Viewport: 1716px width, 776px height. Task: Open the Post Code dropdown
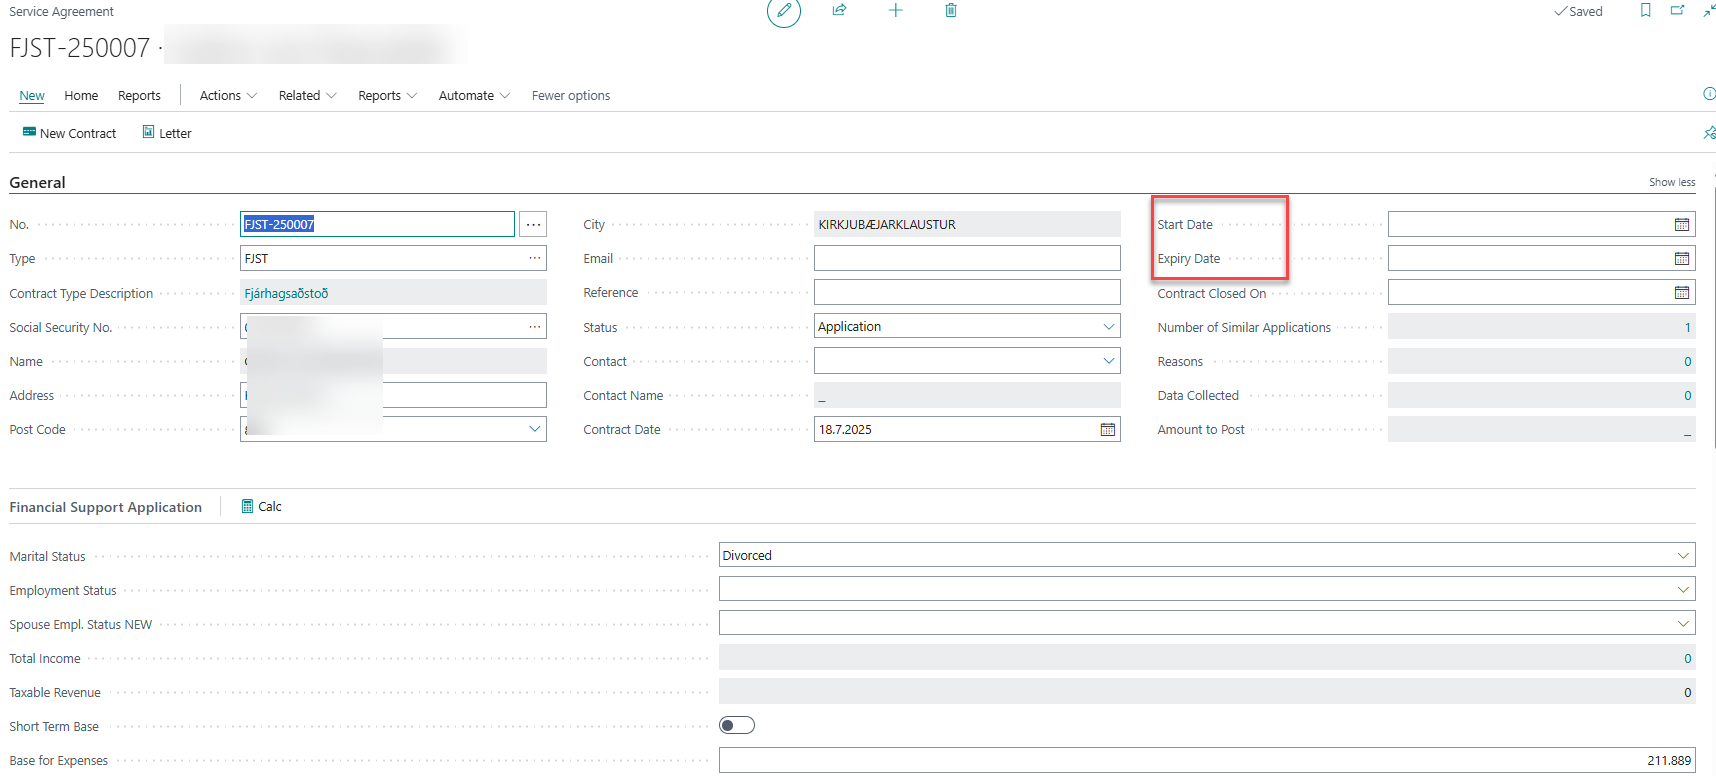pos(535,429)
